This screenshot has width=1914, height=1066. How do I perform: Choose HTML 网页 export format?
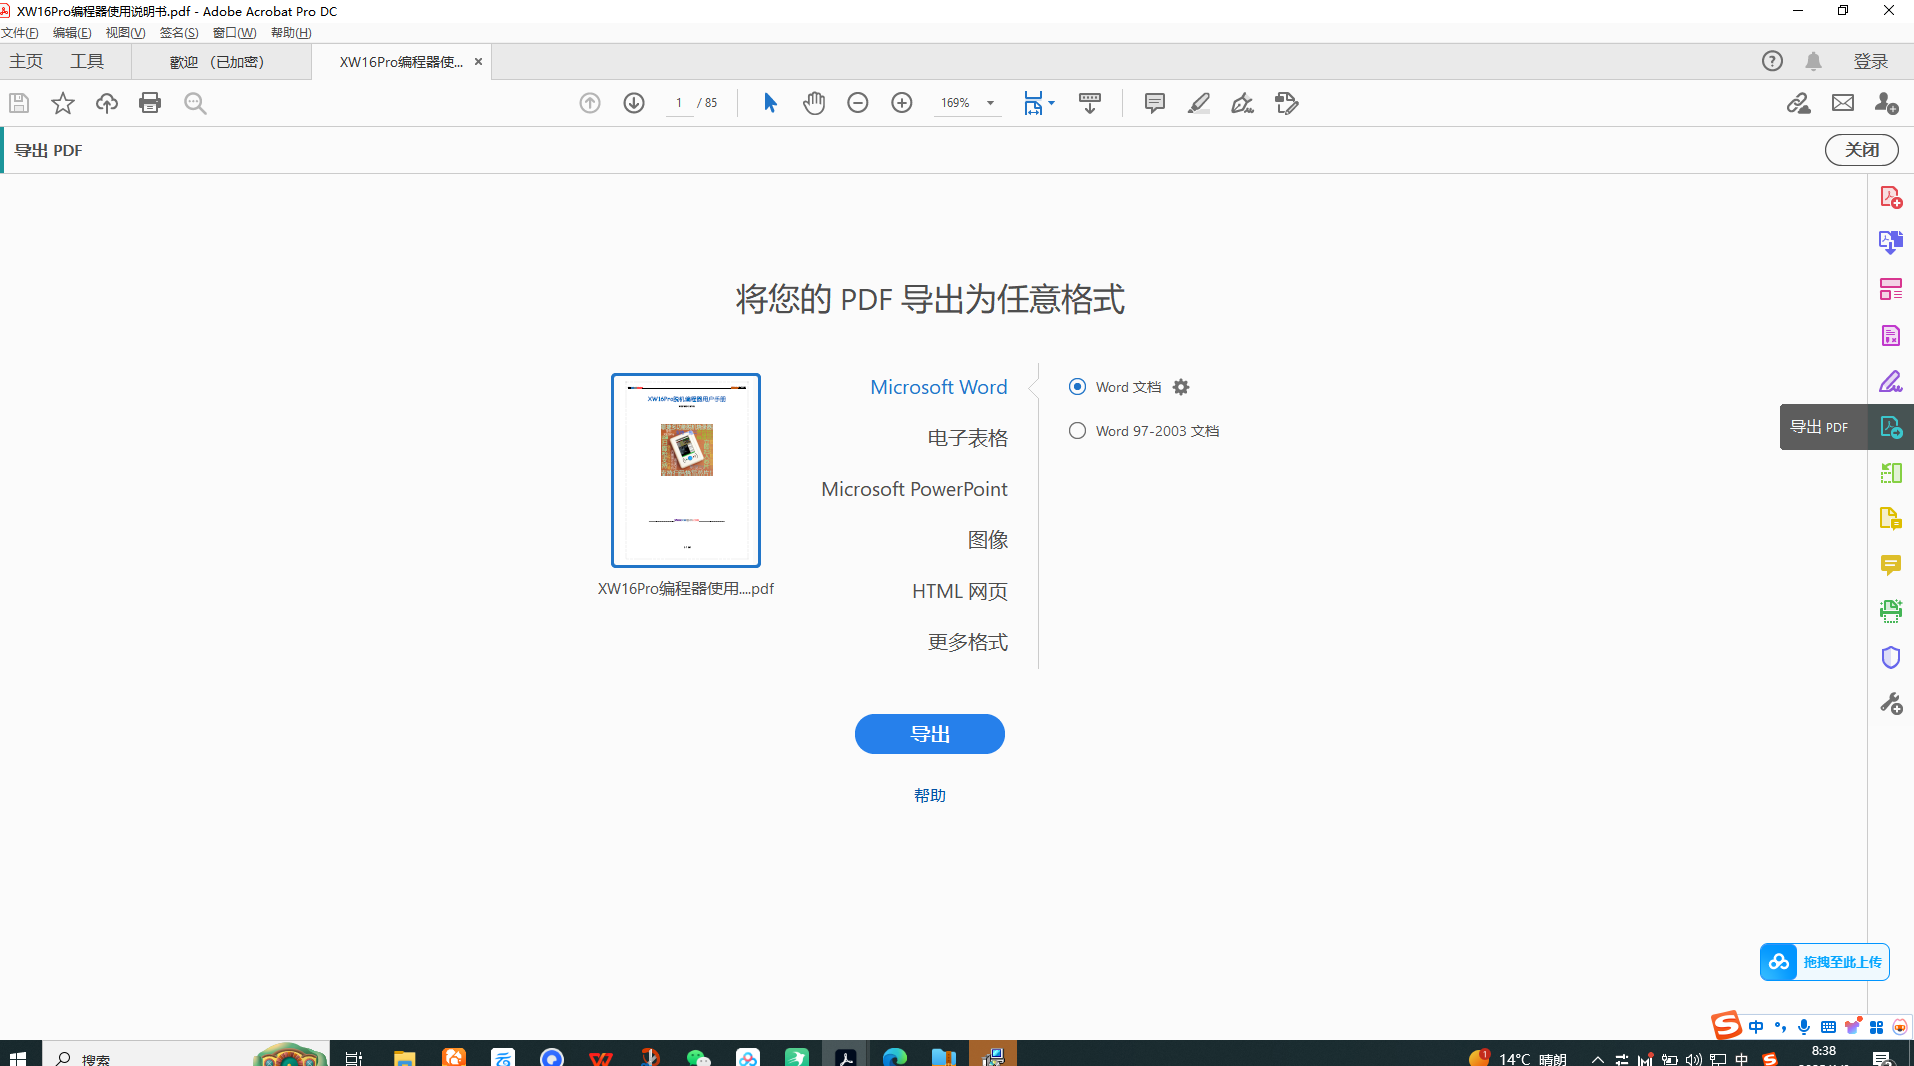click(x=960, y=591)
